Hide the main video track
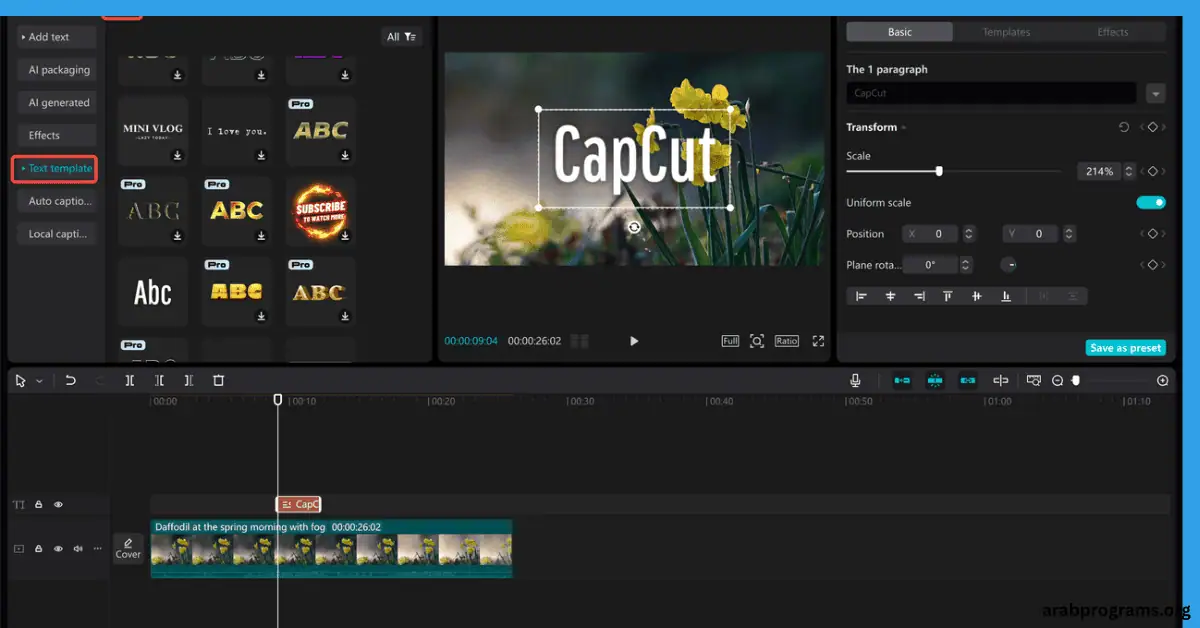This screenshot has width=1200, height=628. tap(58, 549)
